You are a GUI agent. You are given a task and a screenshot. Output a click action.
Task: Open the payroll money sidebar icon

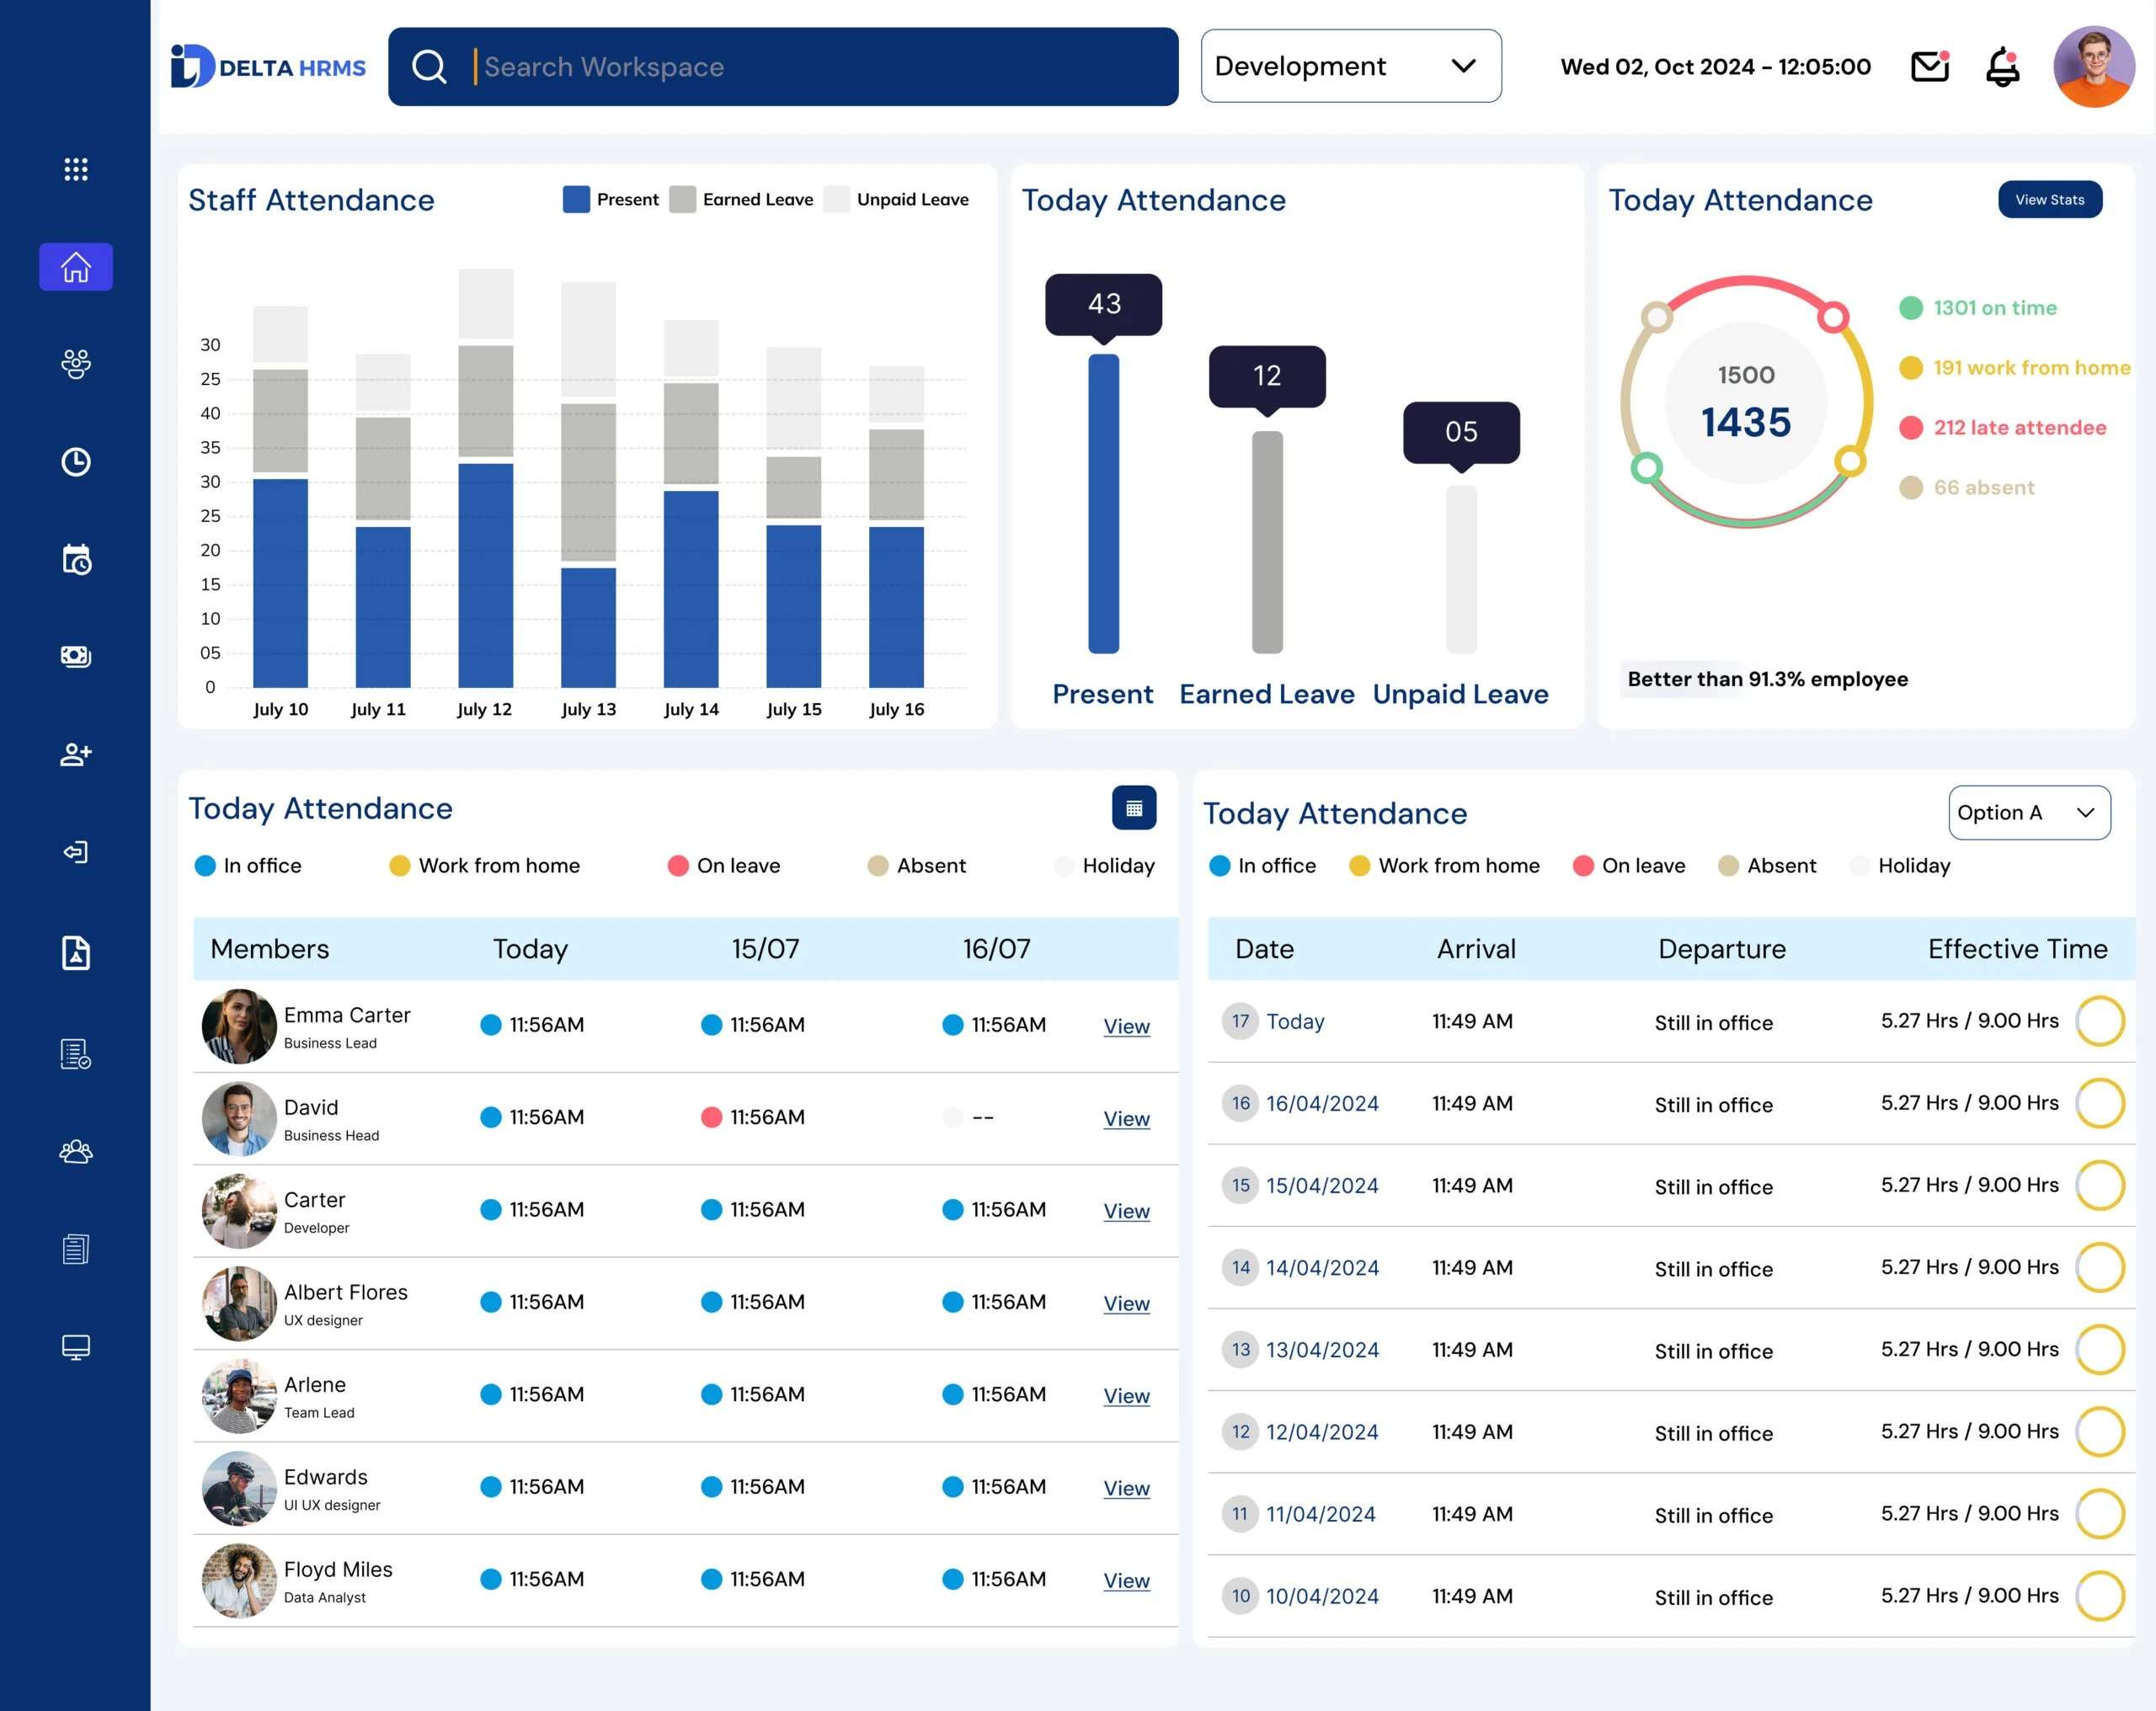coord(76,656)
